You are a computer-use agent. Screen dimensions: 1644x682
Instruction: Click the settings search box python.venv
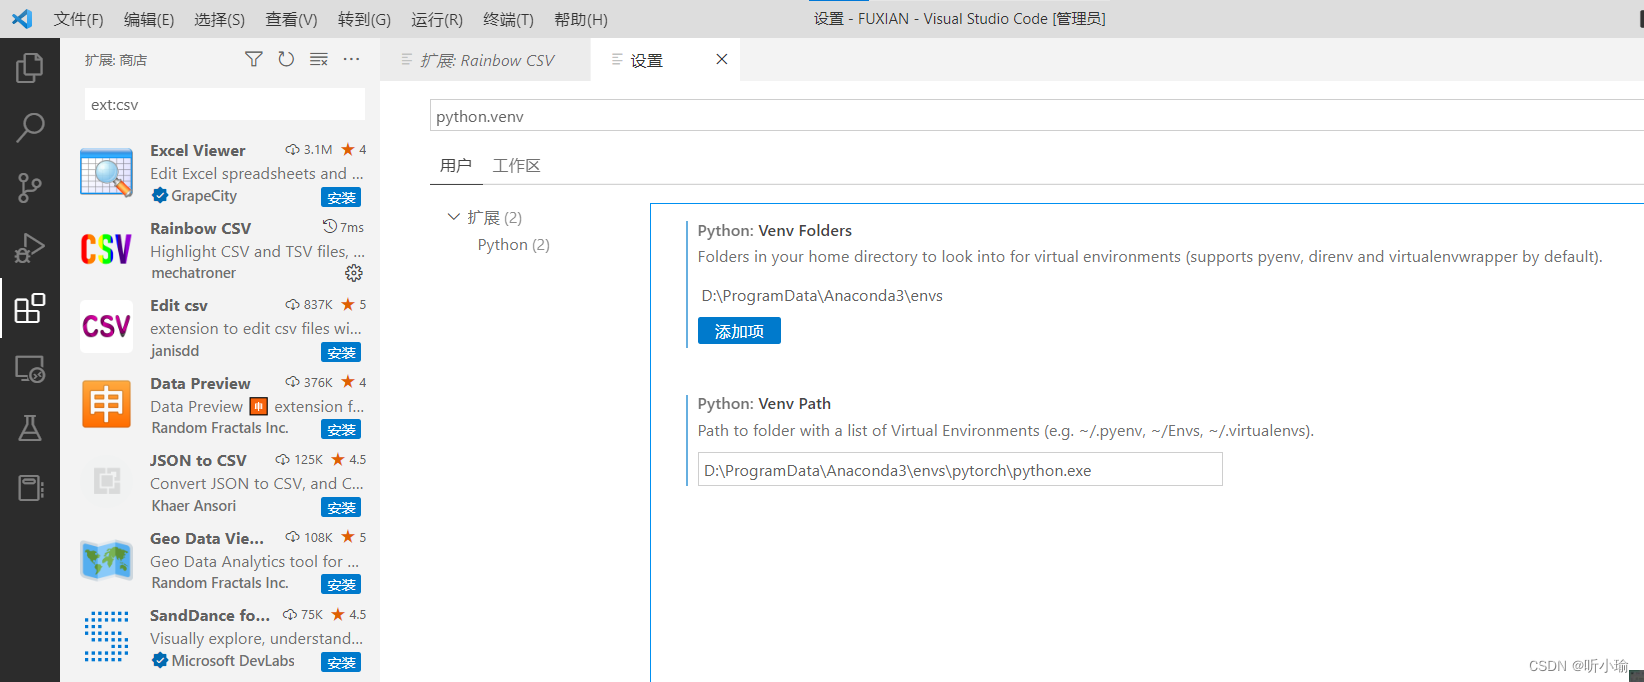[x=1036, y=116]
